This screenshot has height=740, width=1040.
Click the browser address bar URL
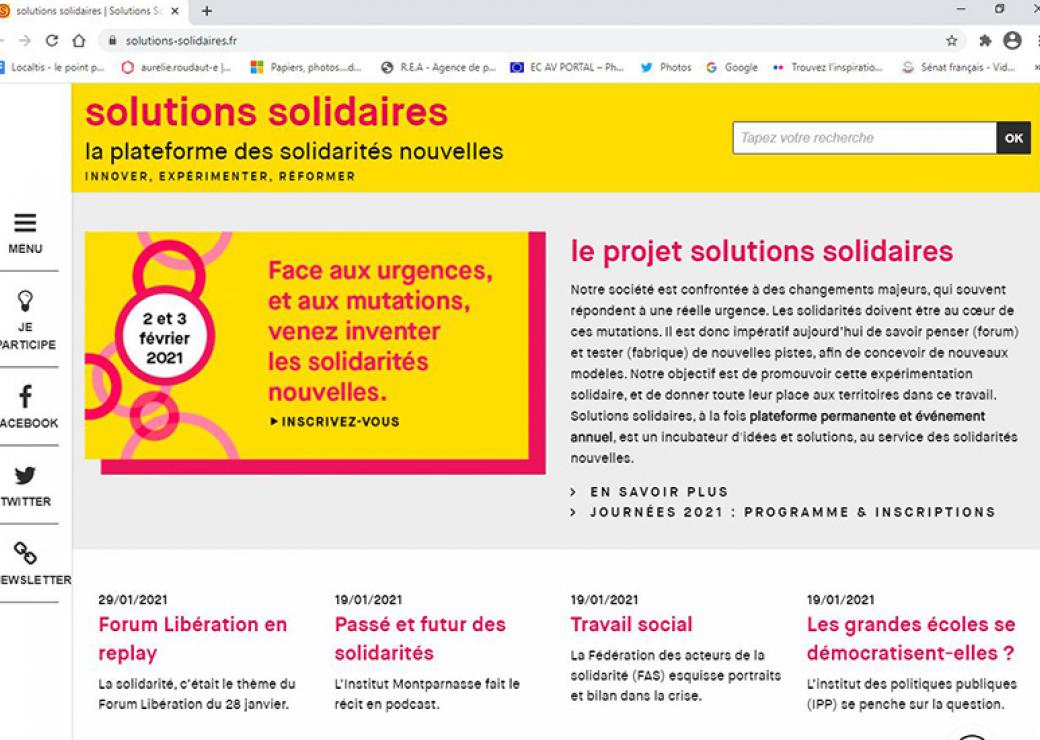[181, 40]
